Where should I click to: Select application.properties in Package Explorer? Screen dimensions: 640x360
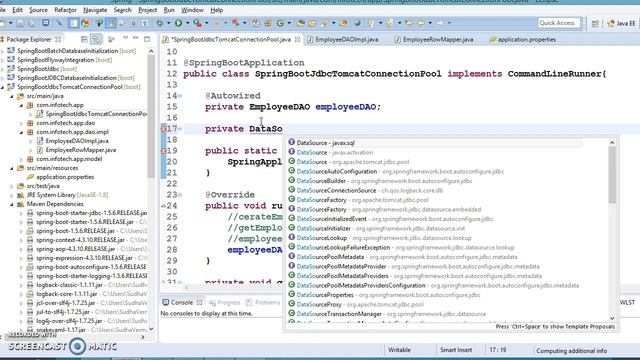coord(65,177)
